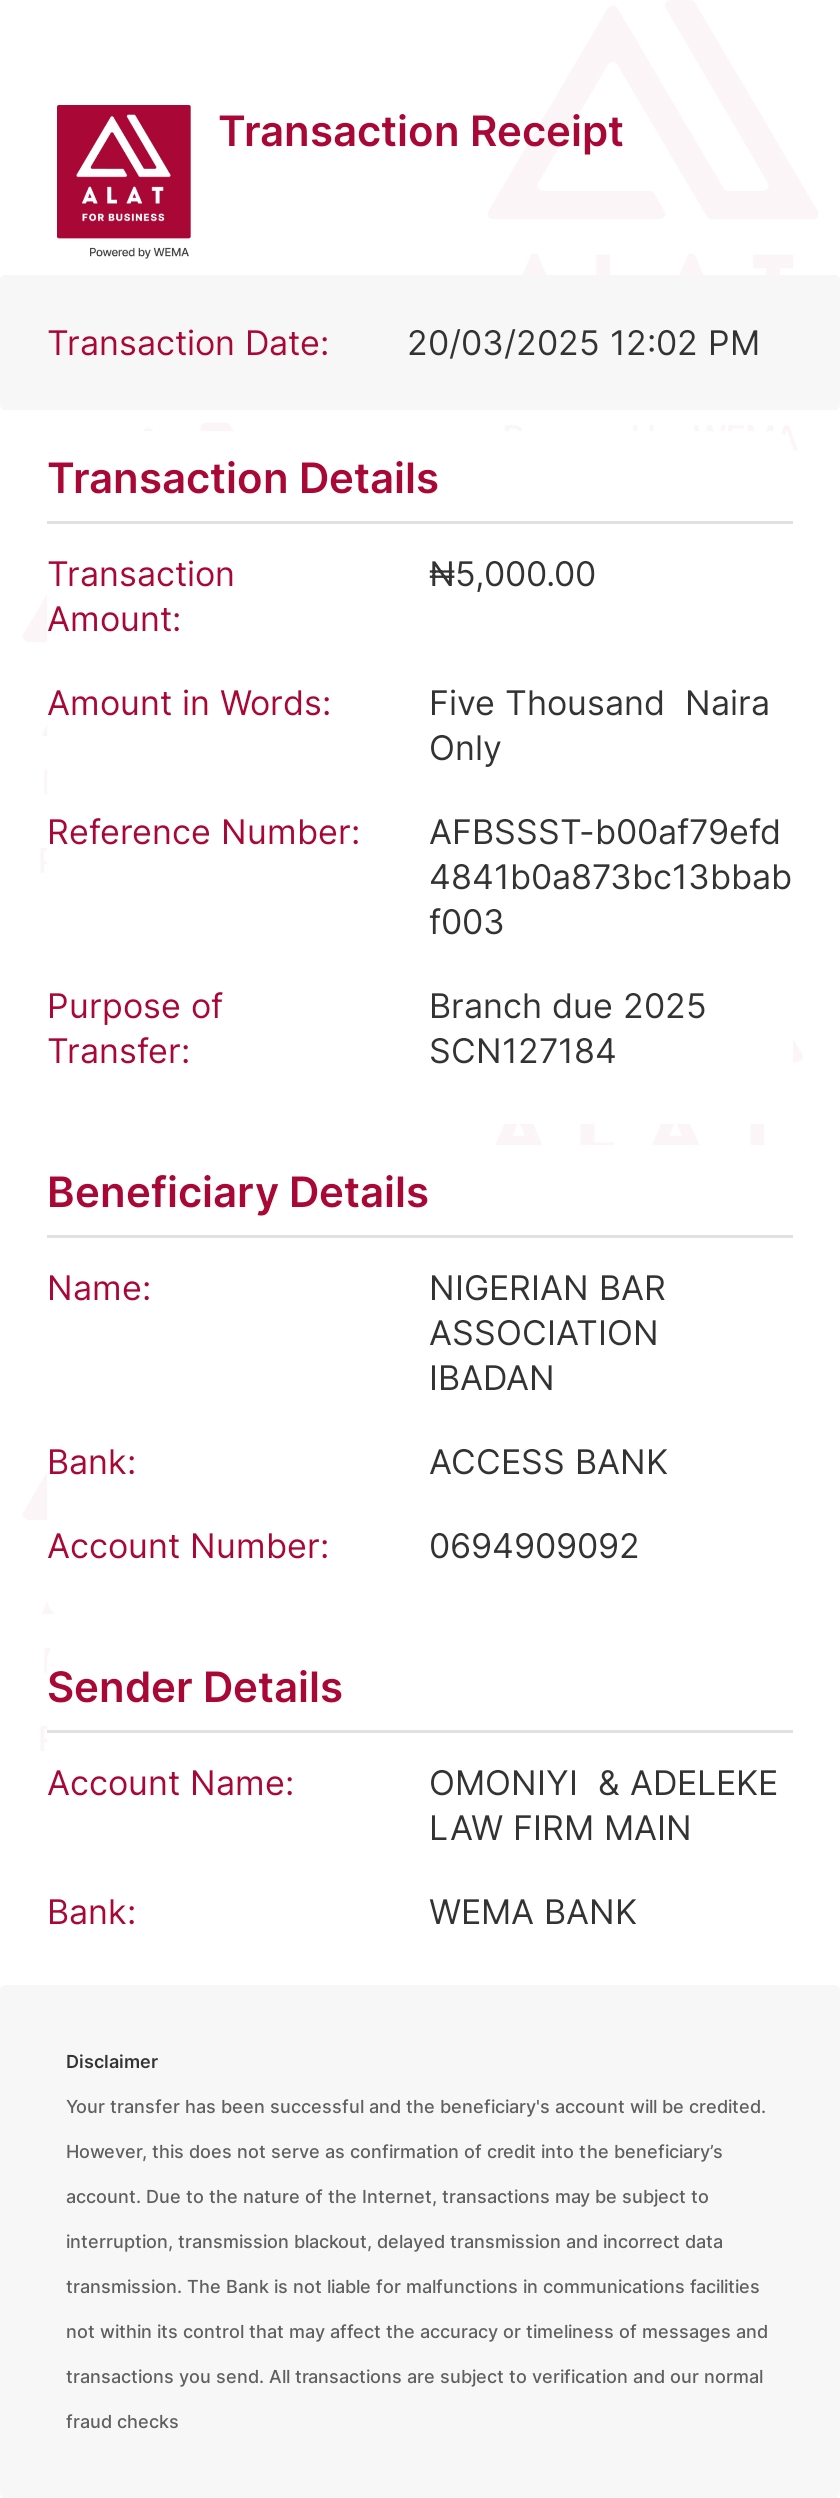Select the Five Thousand Naira Only text

pyautogui.click(x=600, y=726)
